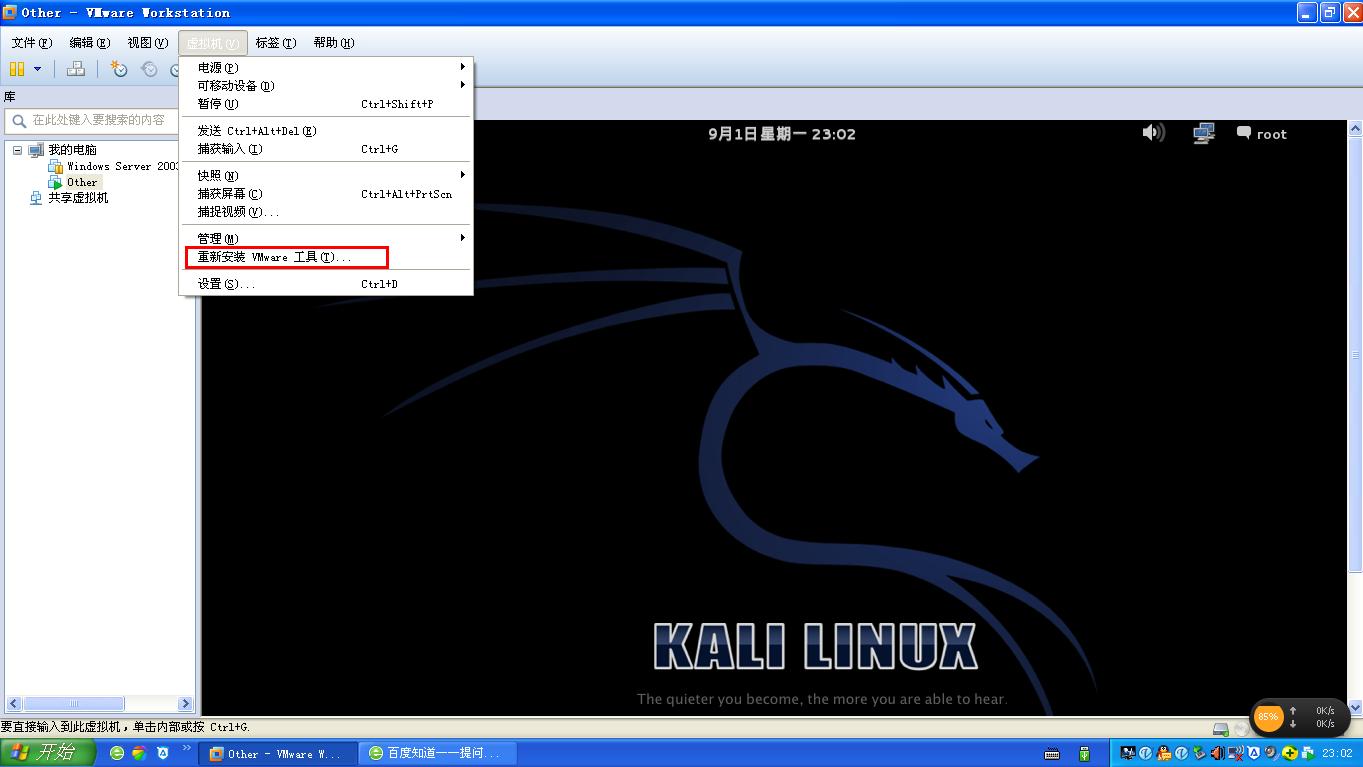Viewport: 1363px width, 767px height.
Task: Select the Windows Server 2003 virtual machine
Action: point(123,166)
